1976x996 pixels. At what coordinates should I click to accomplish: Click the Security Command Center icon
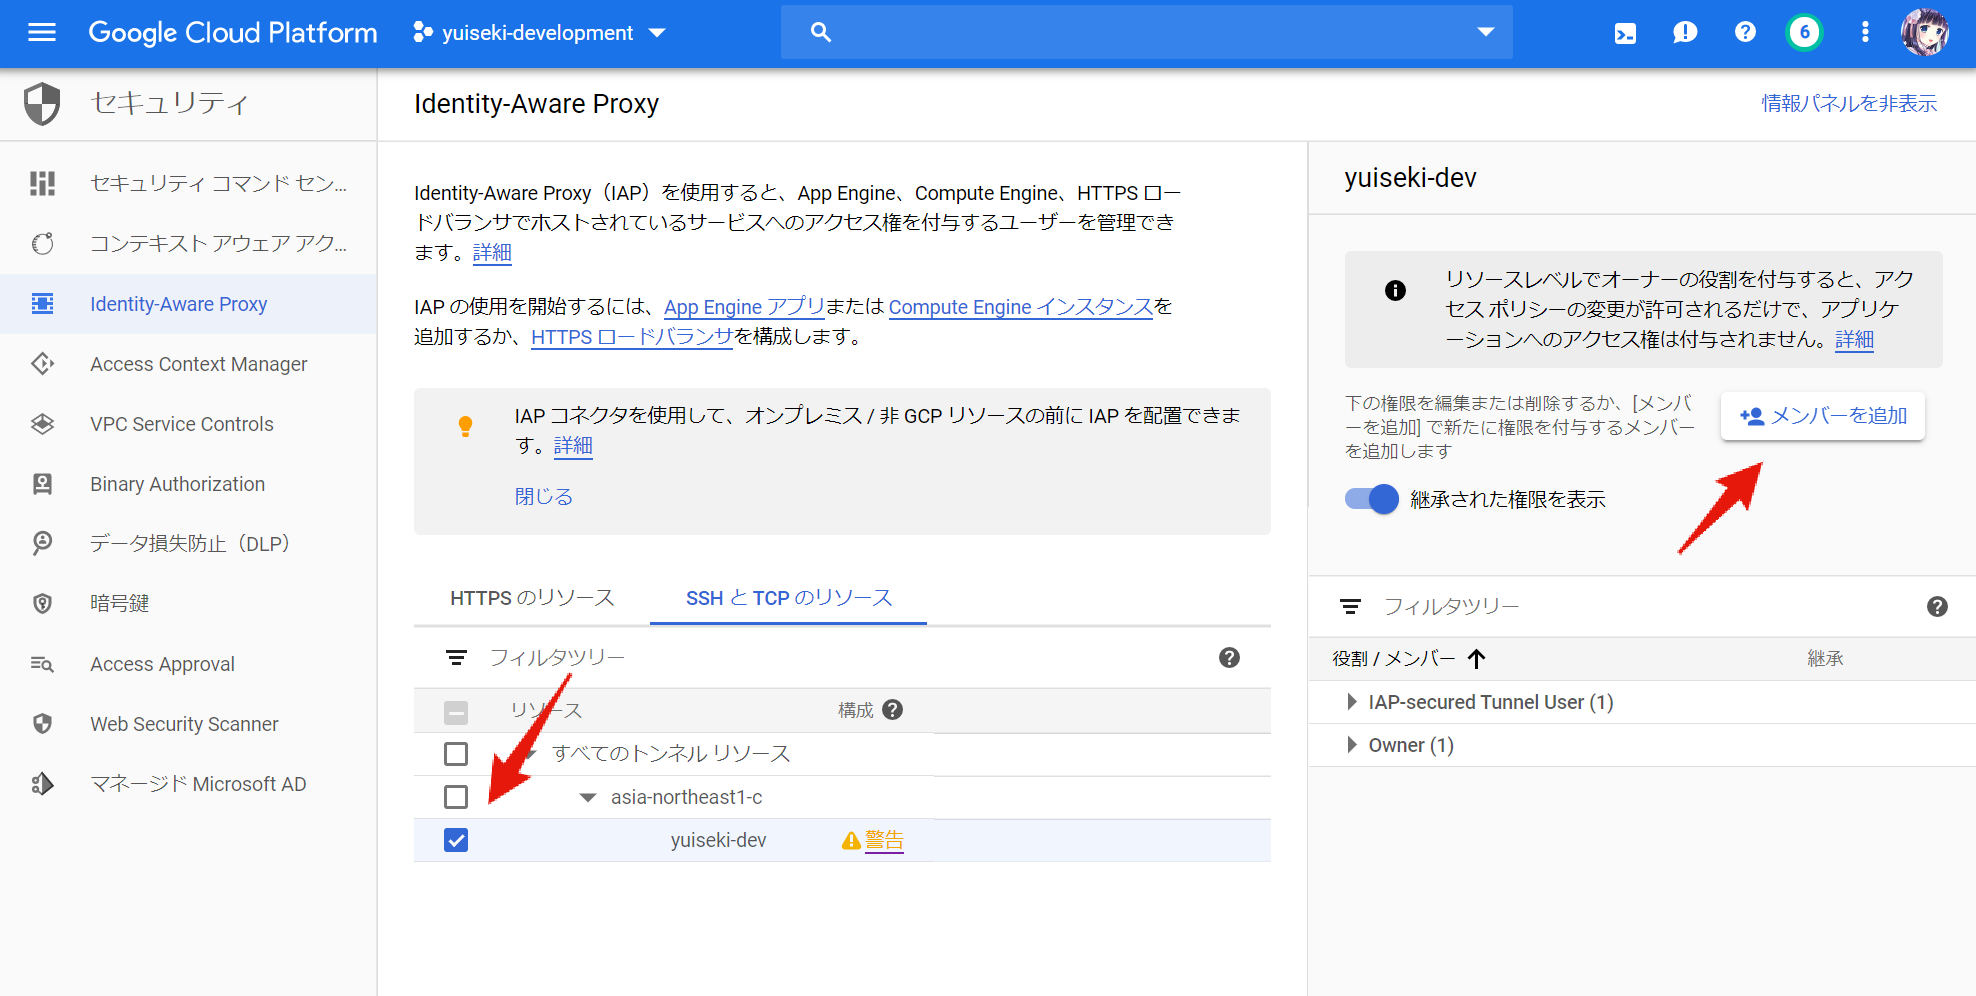pos(42,184)
